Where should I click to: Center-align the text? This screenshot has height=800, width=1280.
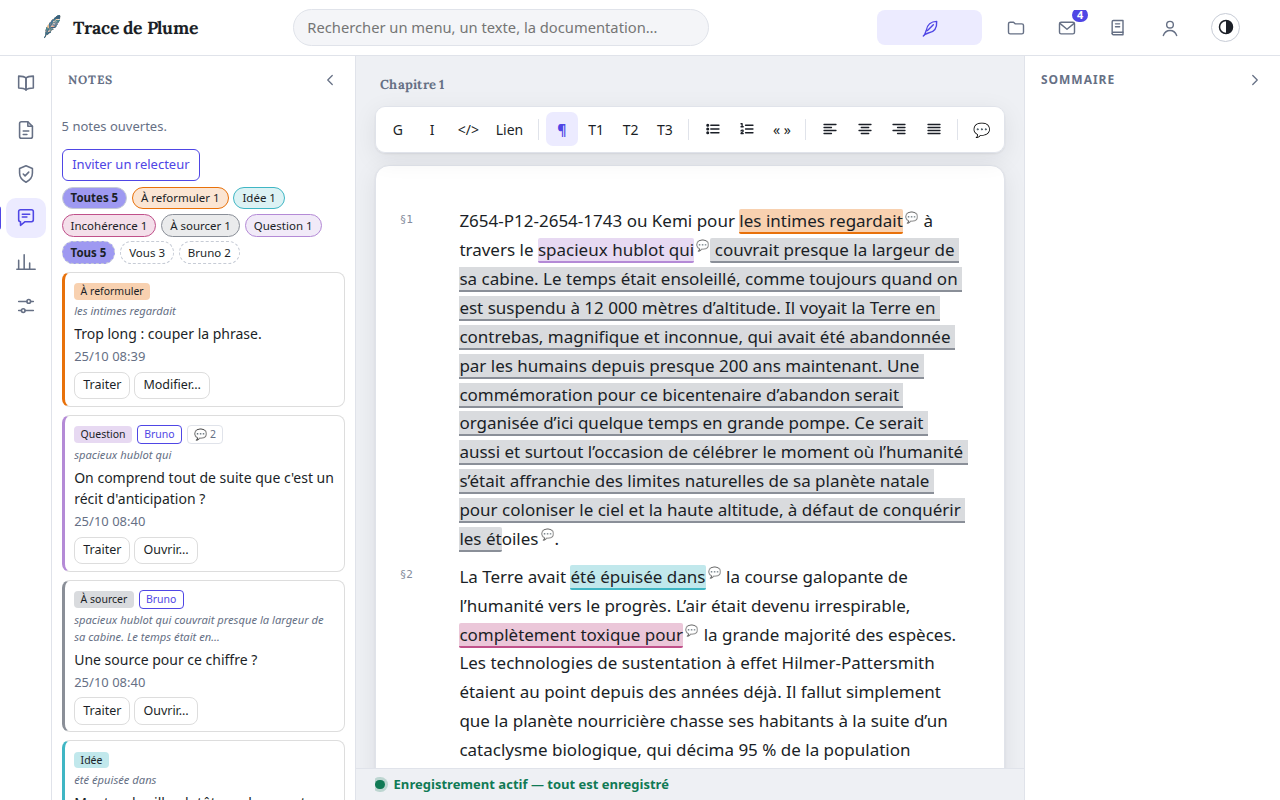pyautogui.click(x=865, y=129)
